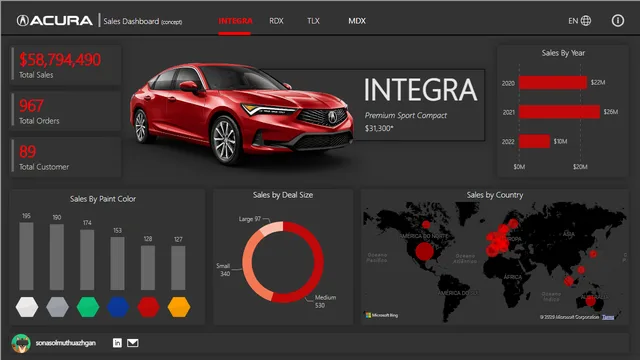This screenshot has width=640, height=360.
Task: Click the $22M value label
Action: 598,82
